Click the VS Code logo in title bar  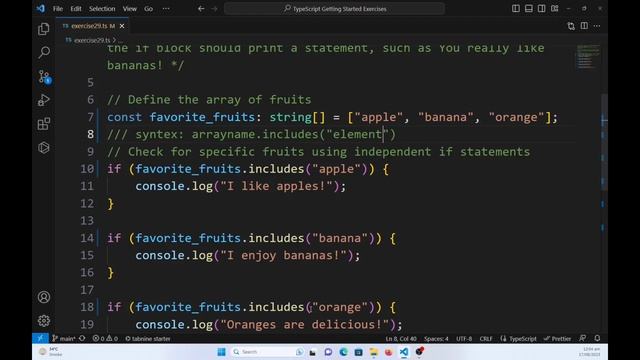pos(40,8)
